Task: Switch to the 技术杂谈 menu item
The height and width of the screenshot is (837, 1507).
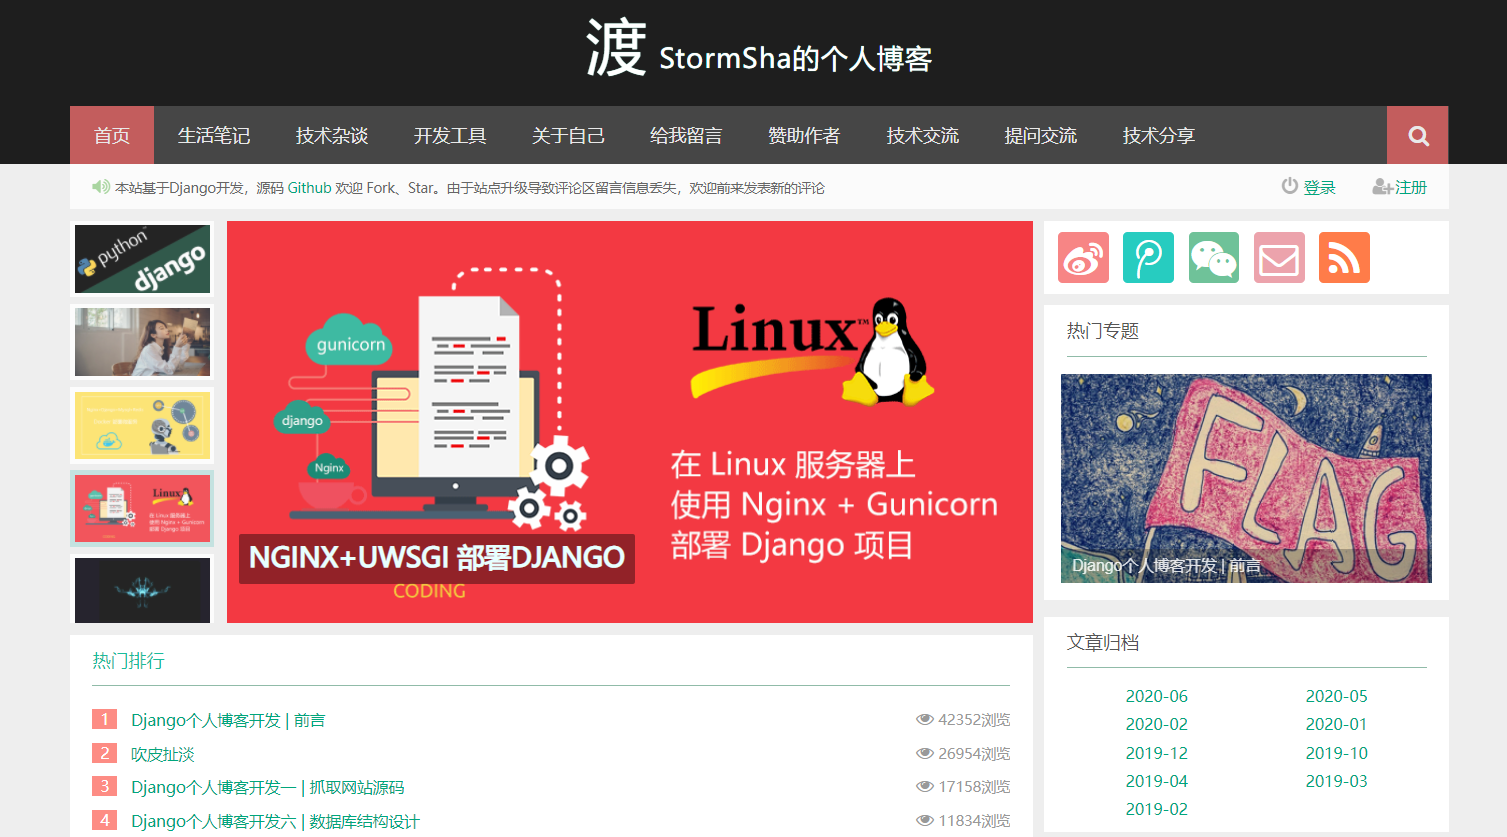Action: [x=331, y=135]
